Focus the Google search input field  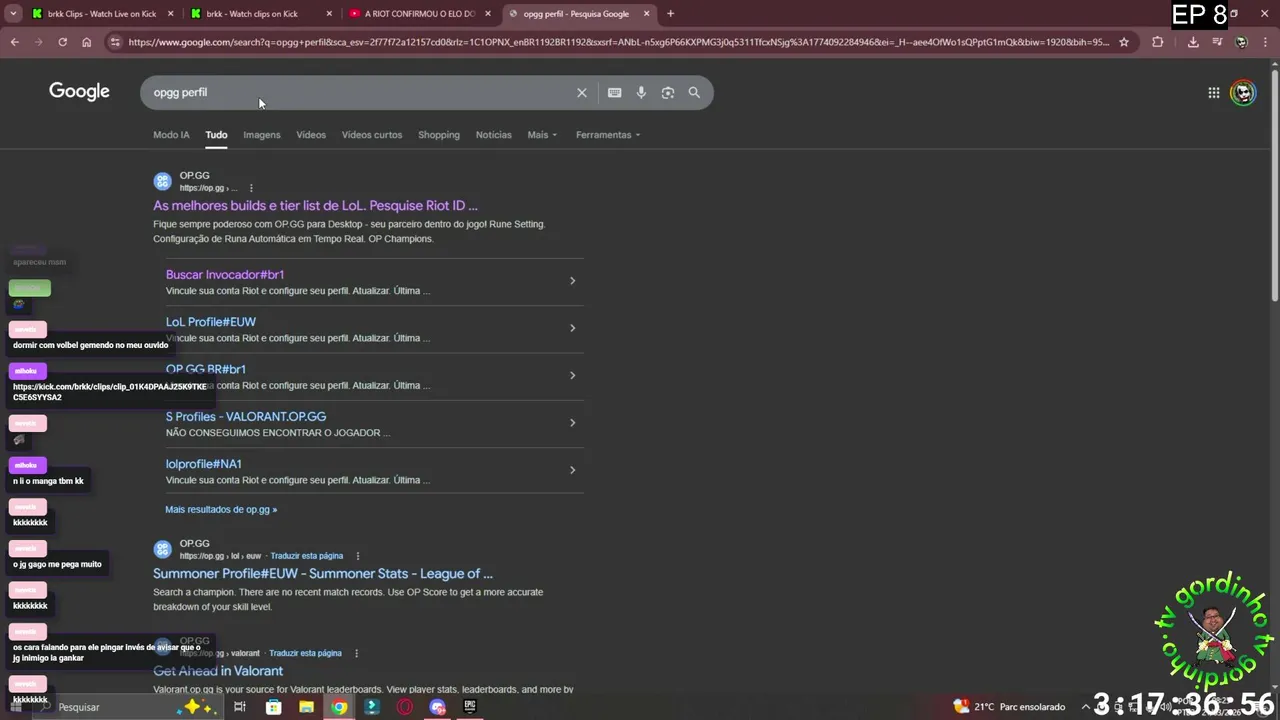click(360, 92)
